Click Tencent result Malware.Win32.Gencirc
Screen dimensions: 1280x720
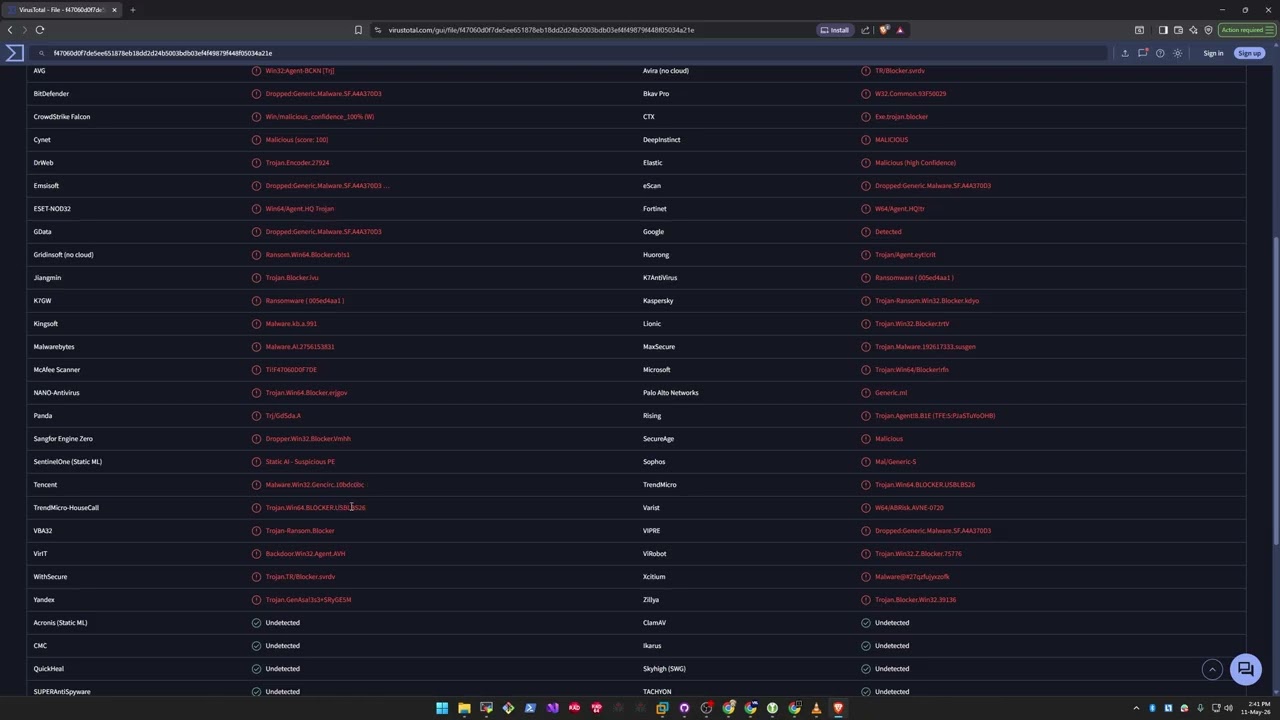[x=315, y=485]
